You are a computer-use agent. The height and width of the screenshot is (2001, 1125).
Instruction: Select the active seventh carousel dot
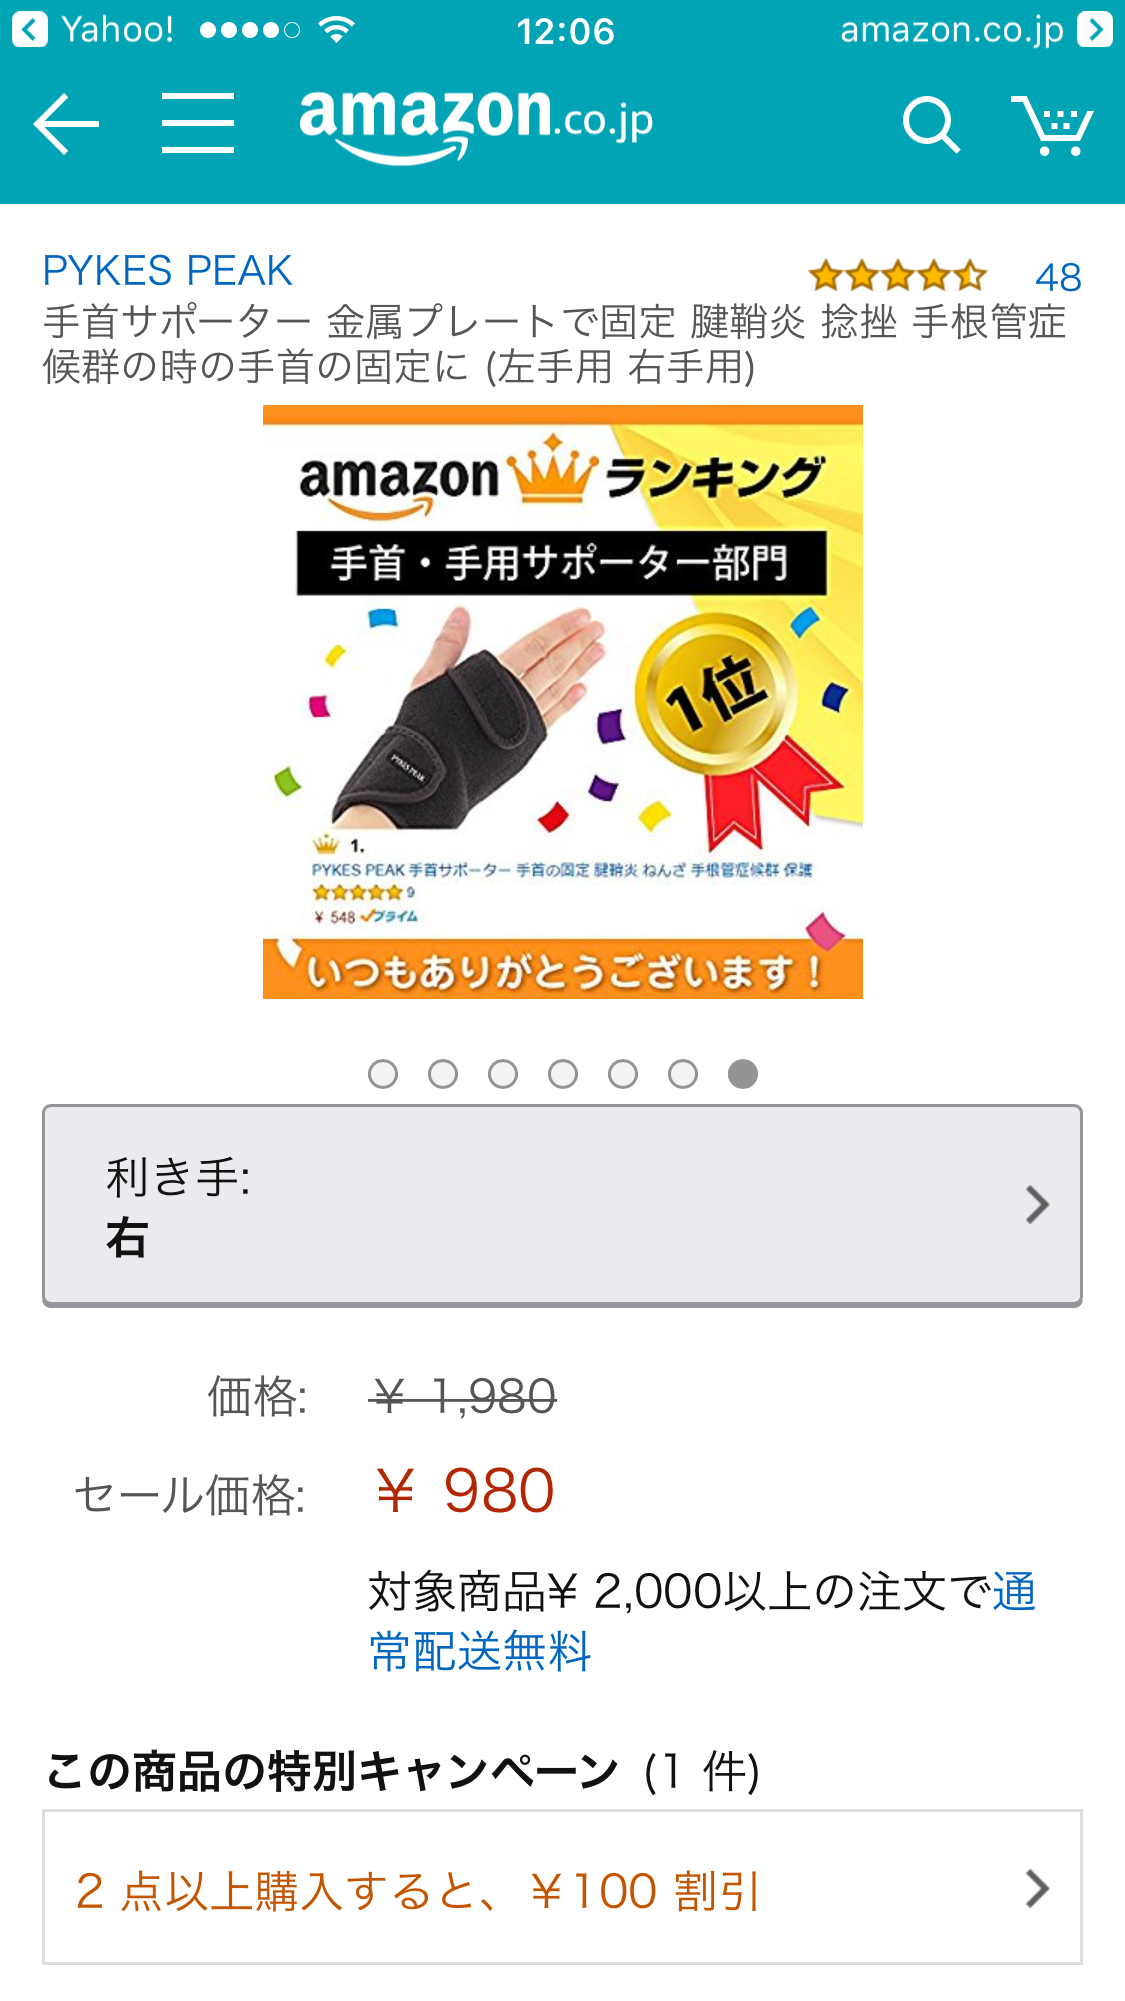[x=743, y=1074]
